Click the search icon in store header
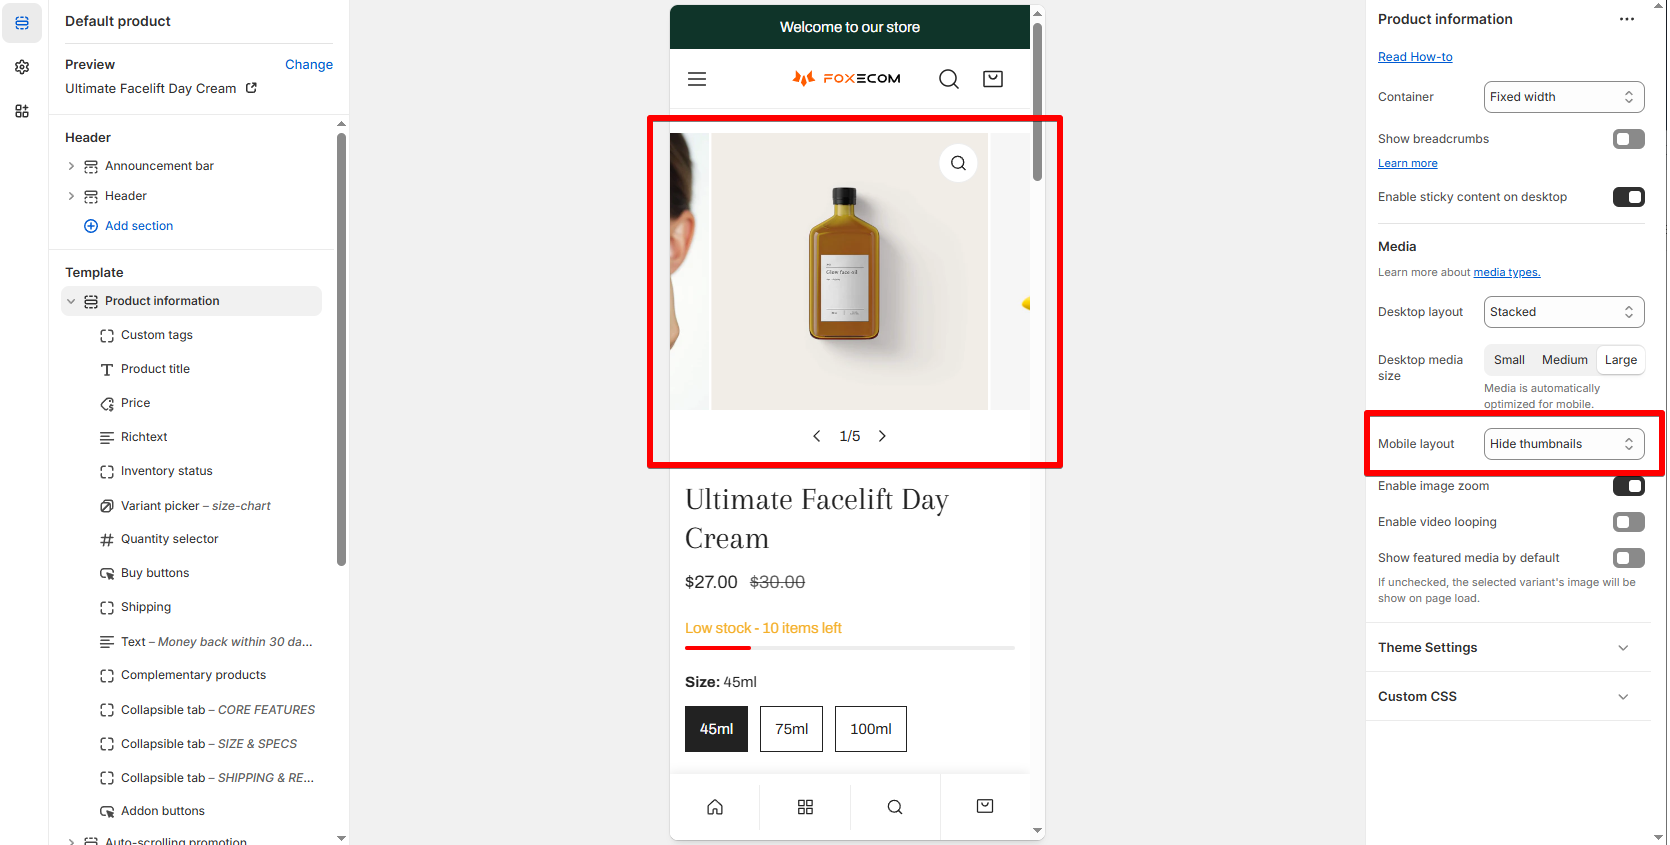Image resolution: width=1670 pixels, height=845 pixels. pos(949,79)
